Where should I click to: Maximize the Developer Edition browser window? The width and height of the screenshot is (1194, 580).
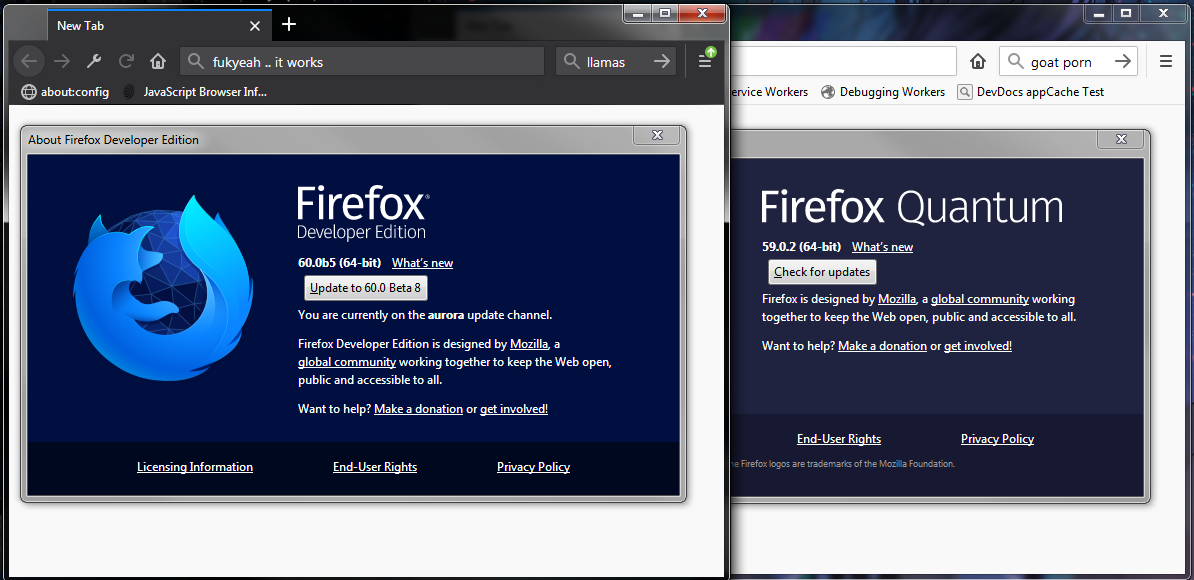665,13
